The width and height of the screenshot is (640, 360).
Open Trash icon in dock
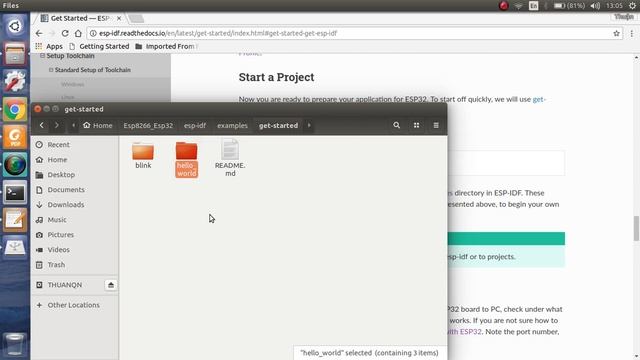click(x=15, y=344)
